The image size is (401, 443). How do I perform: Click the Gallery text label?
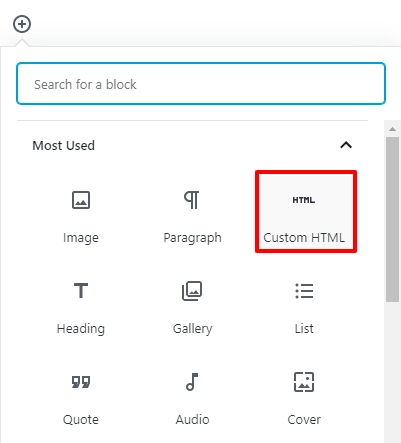pyautogui.click(x=192, y=329)
